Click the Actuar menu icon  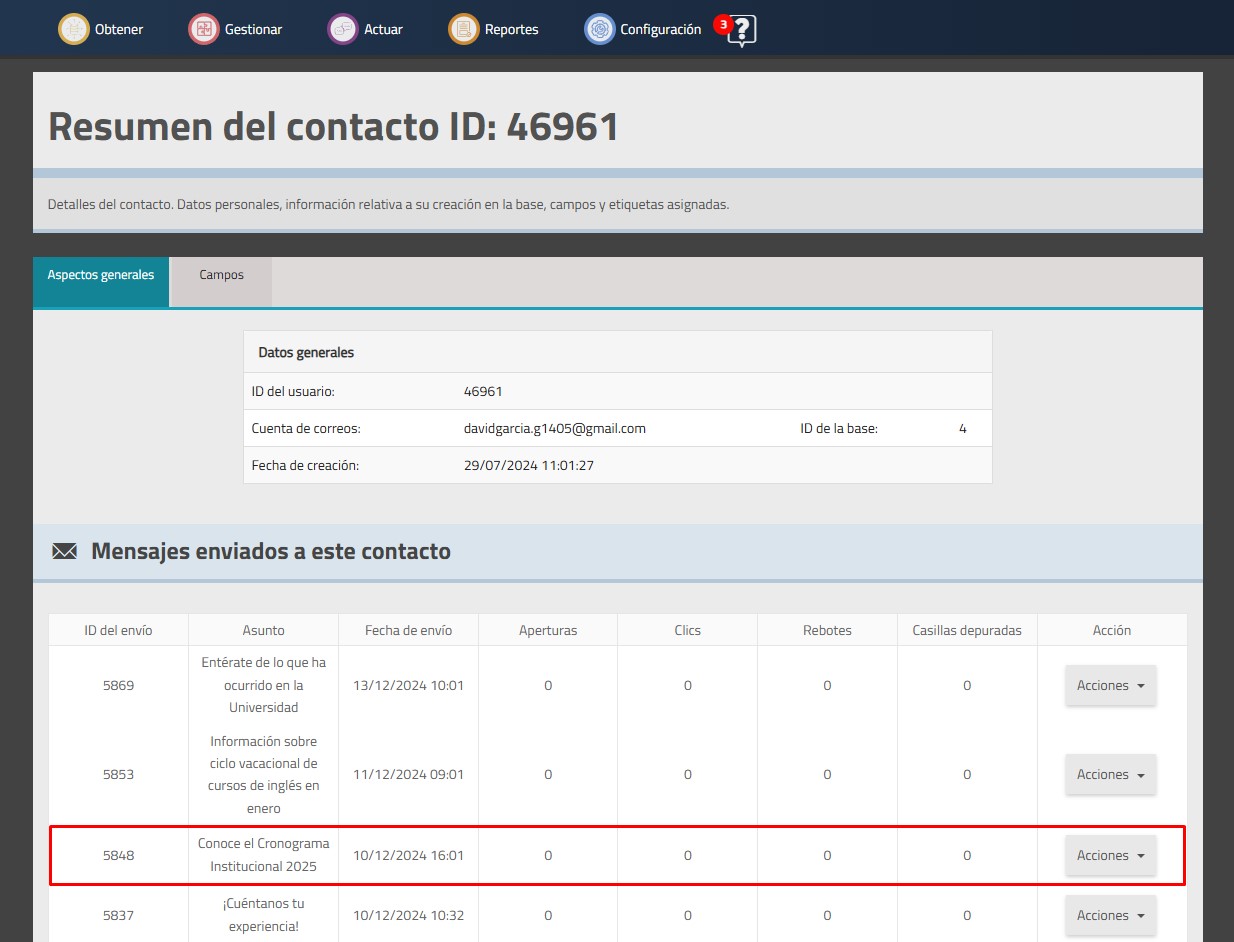pyautogui.click(x=343, y=29)
